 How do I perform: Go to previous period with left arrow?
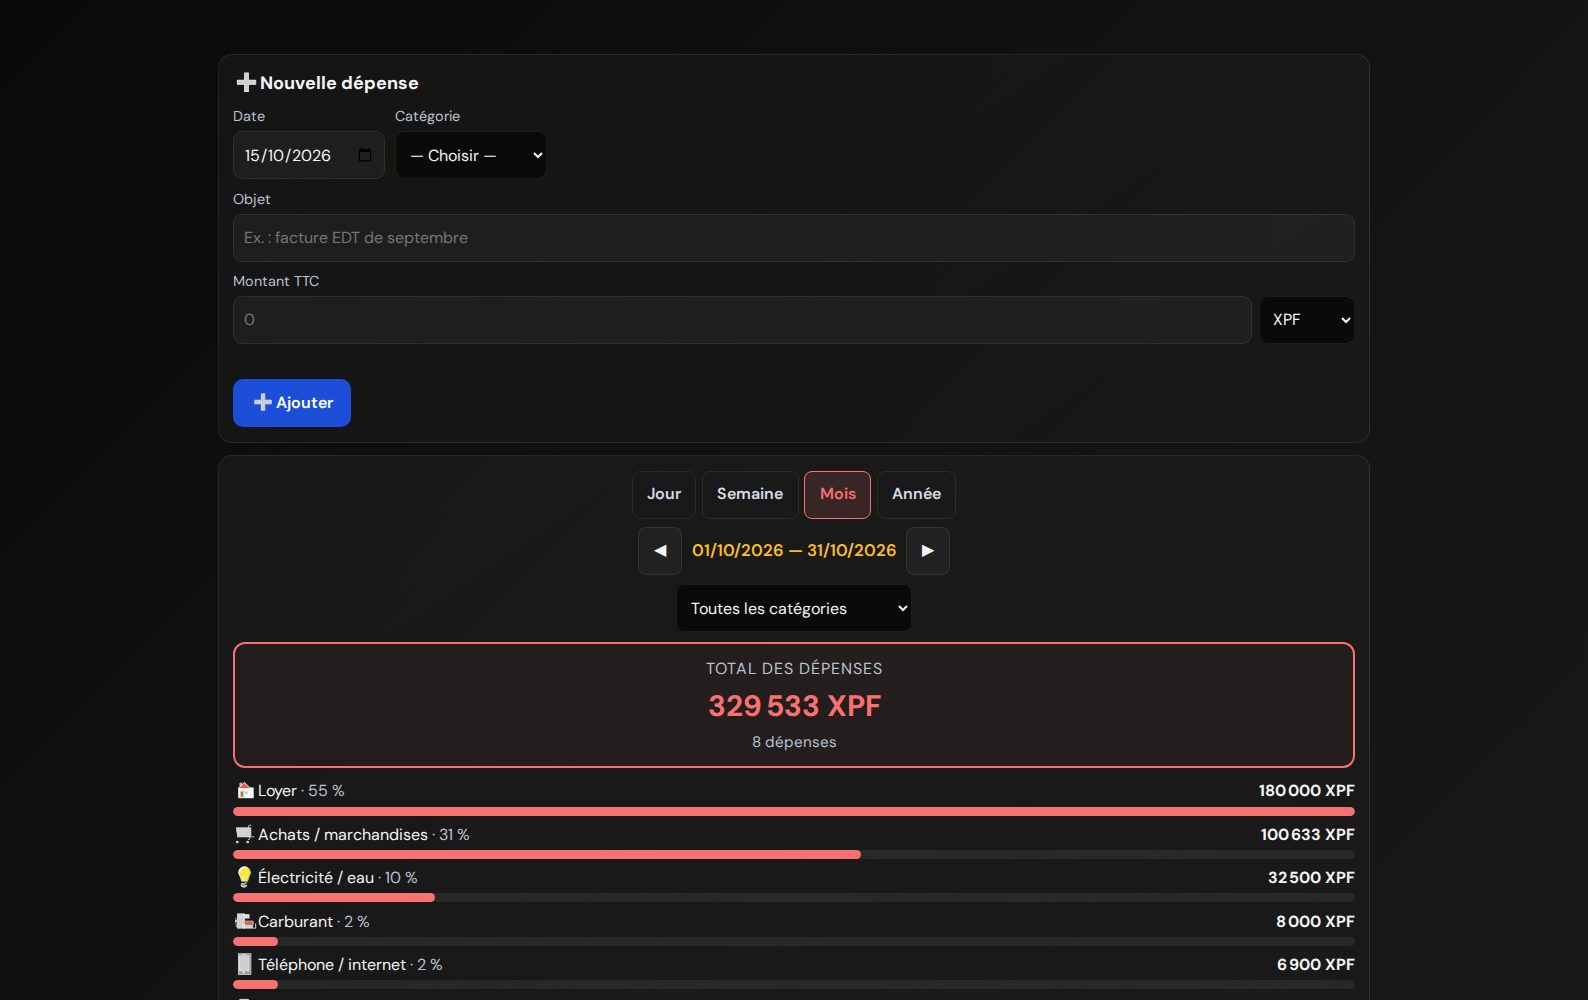[x=660, y=551]
